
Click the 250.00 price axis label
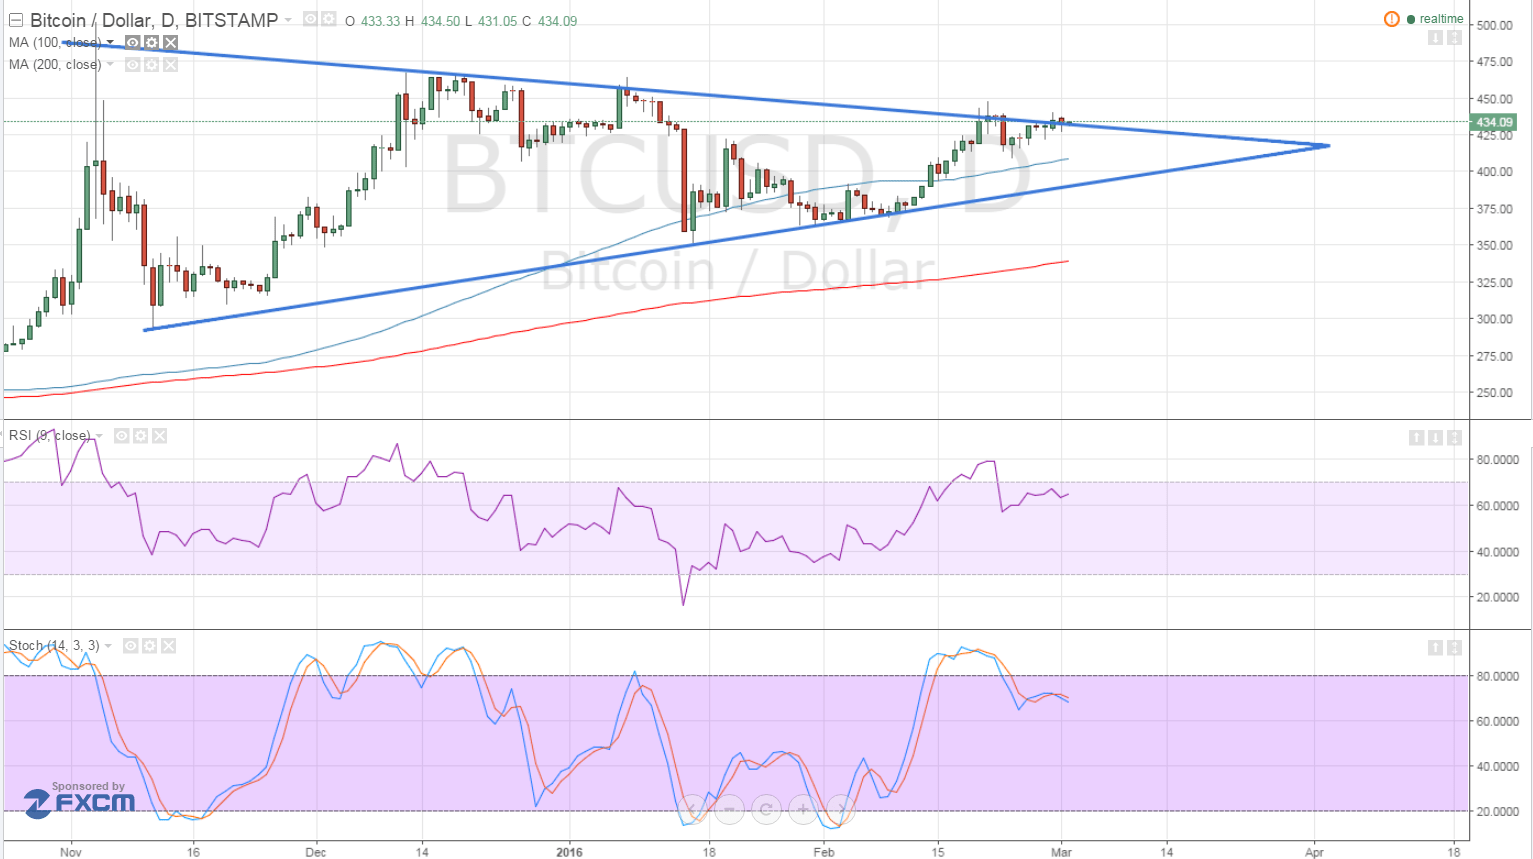pyautogui.click(x=1495, y=393)
